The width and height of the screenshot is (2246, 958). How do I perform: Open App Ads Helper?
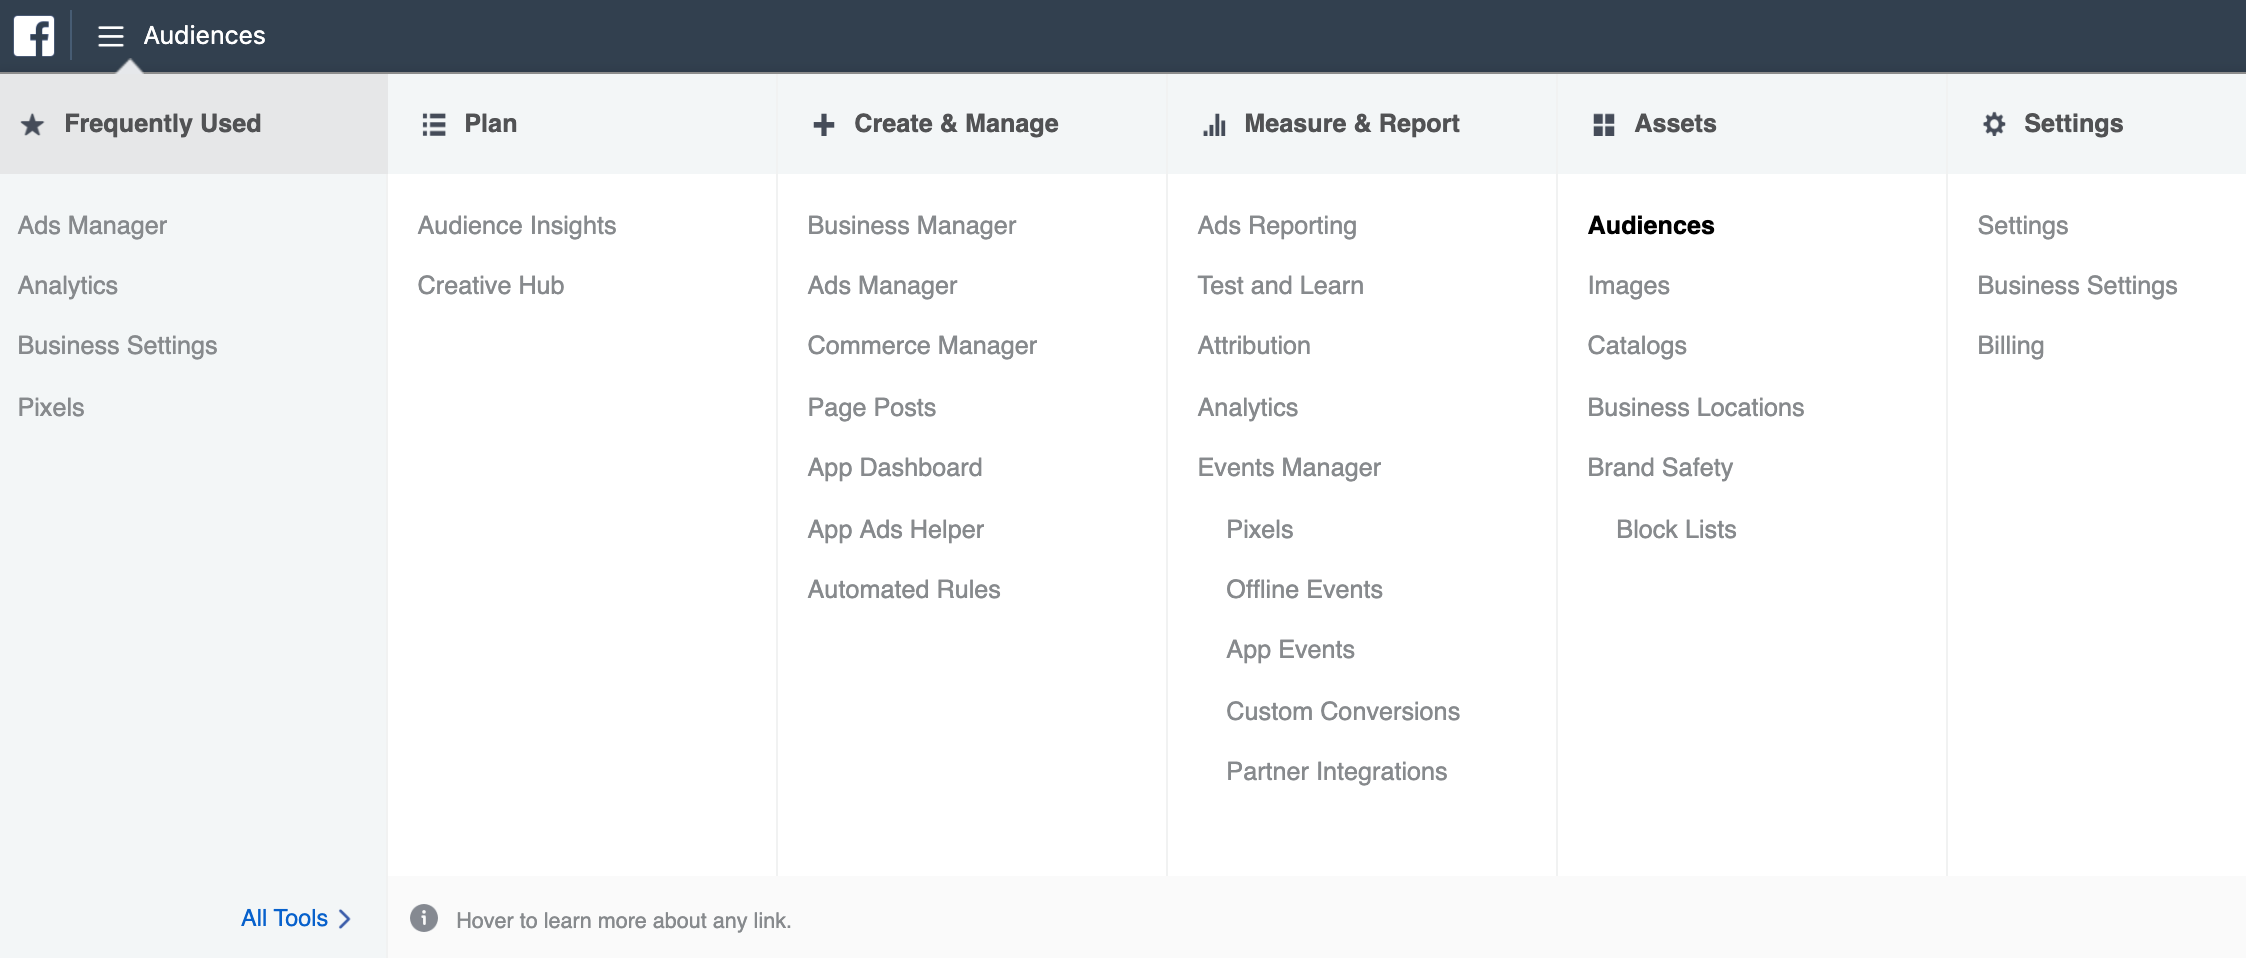896,529
